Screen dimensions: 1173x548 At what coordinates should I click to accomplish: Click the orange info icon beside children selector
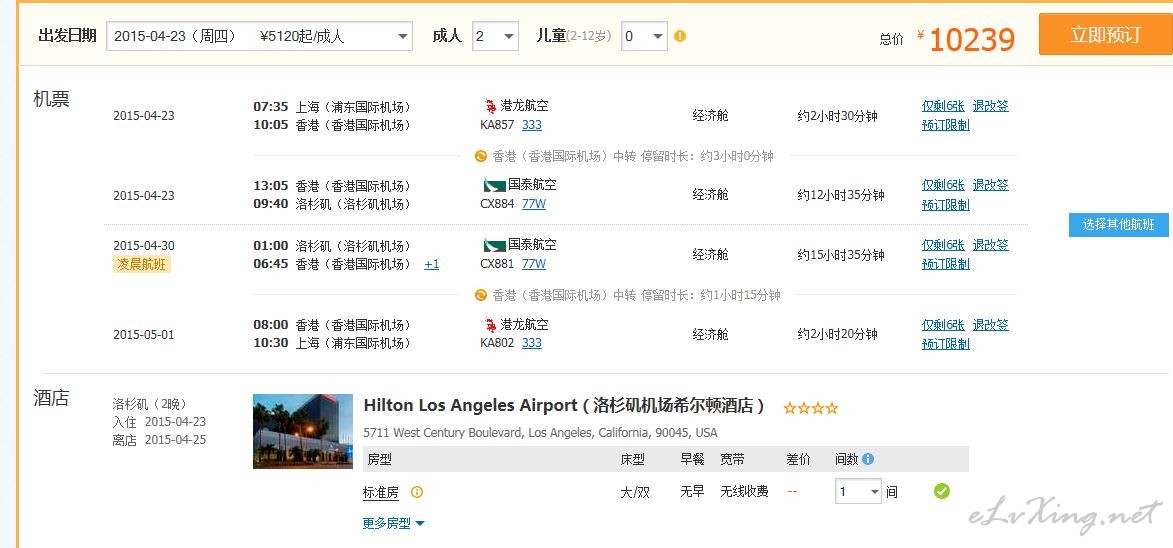(680, 36)
